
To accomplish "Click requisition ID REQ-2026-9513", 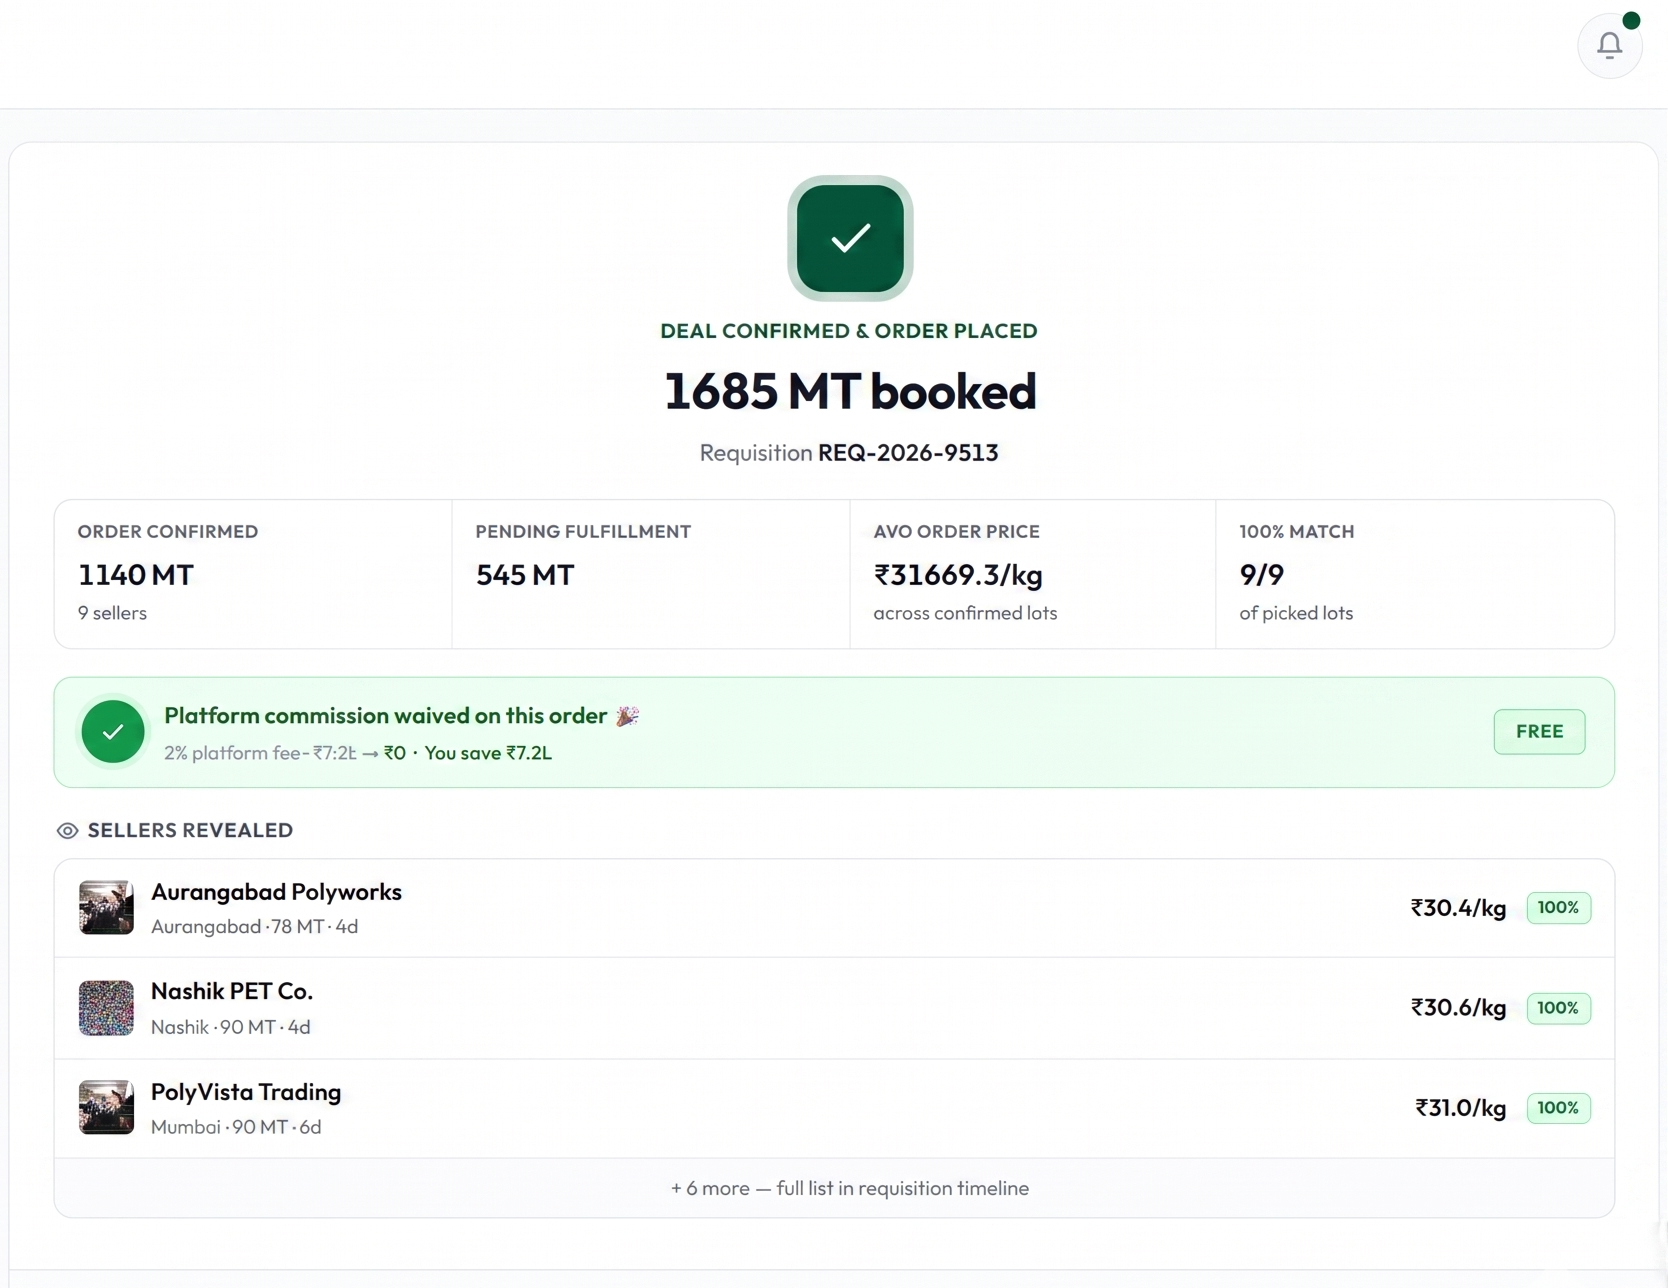I will pyautogui.click(x=908, y=453).
